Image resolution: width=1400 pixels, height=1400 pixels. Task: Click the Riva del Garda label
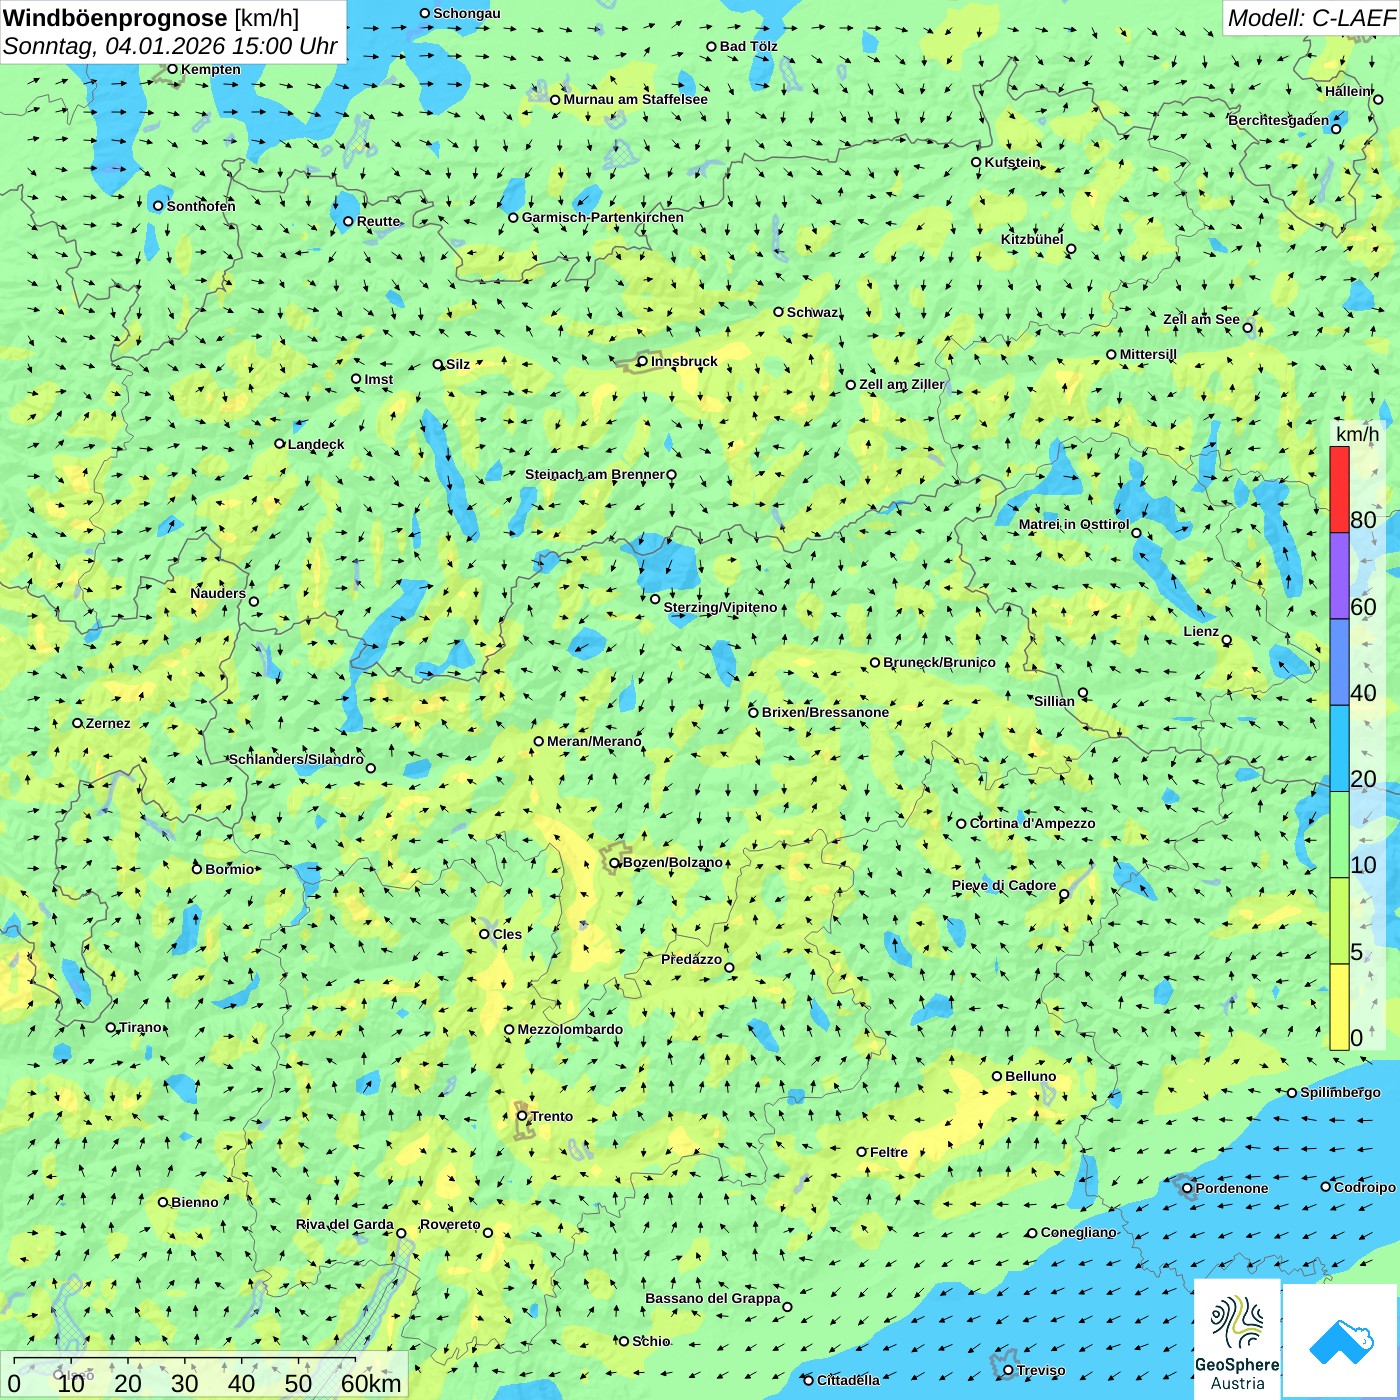click(344, 1224)
